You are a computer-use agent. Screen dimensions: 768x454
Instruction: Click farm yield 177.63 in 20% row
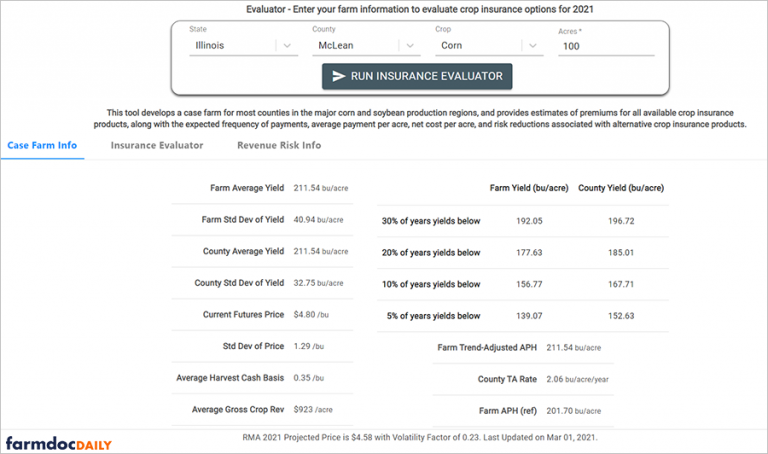(x=529, y=253)
